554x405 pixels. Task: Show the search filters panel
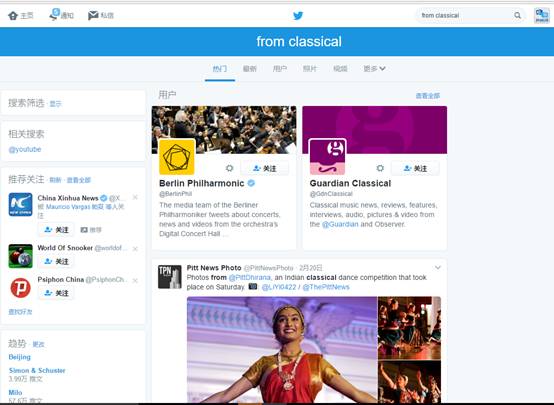(55, 104)
